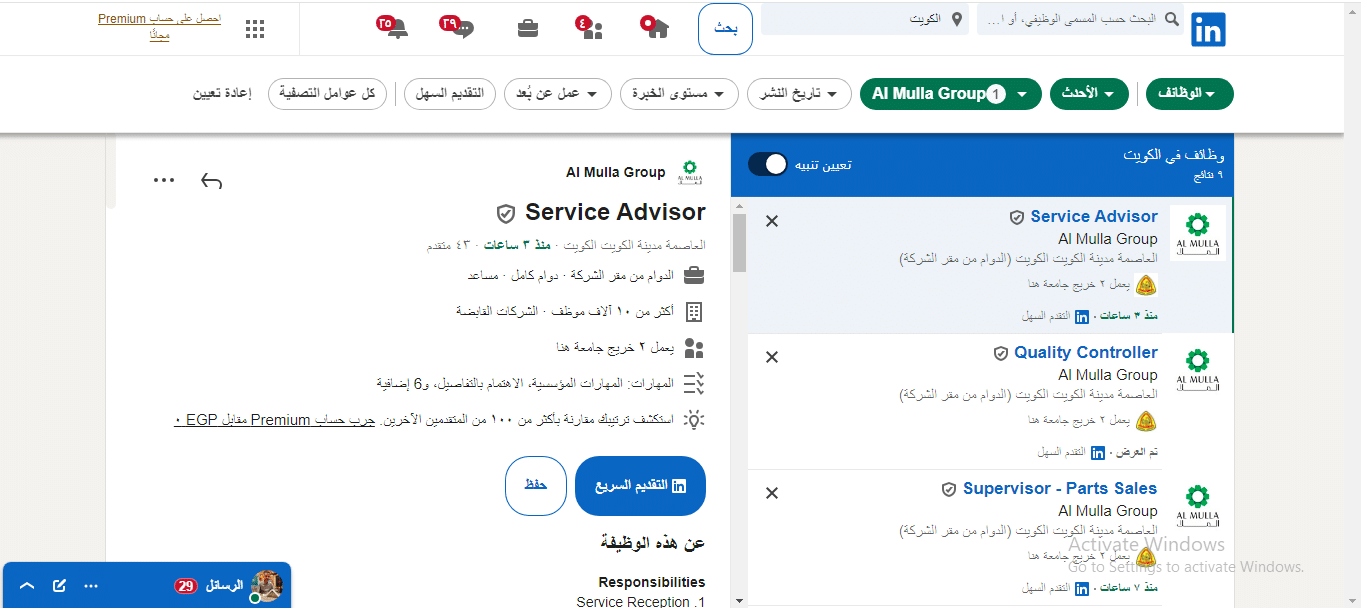Click Al Mulla logo in Service Advisor card
This screenshot has width=1361, height=608.
click(x=1197, y=232)
